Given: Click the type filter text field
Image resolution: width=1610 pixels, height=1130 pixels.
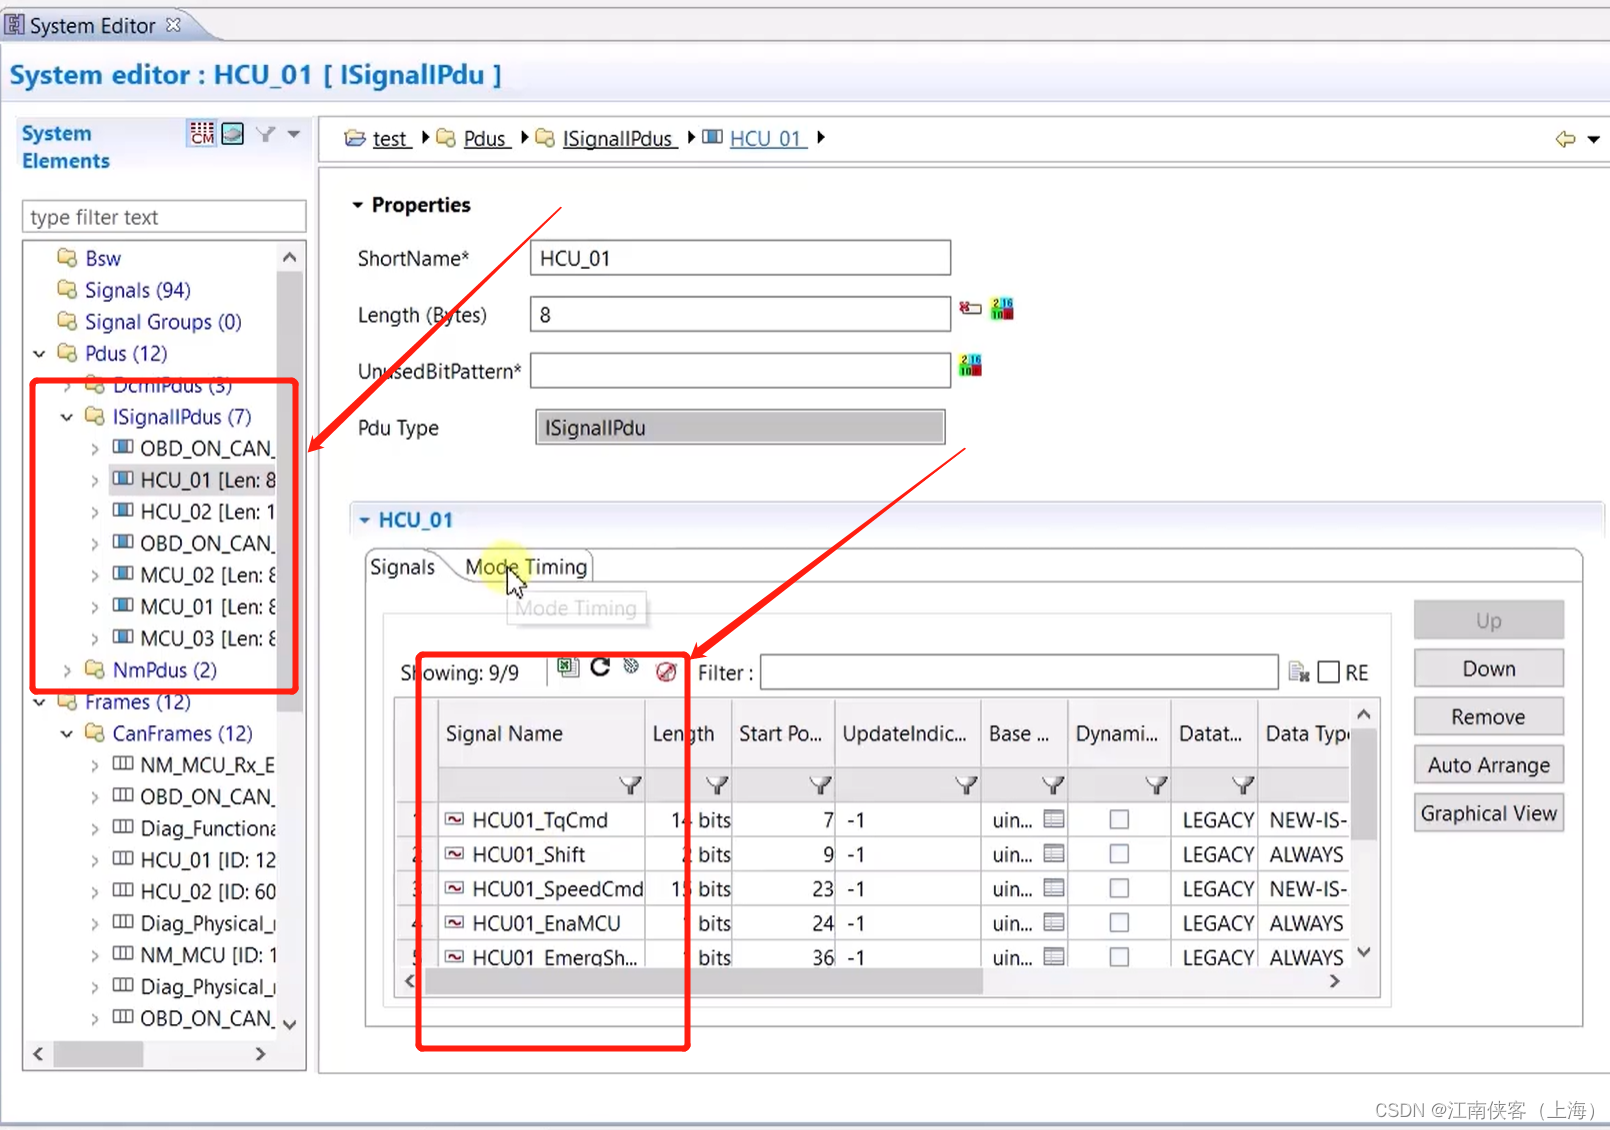Looking at the screenshot, I should 164,217.
